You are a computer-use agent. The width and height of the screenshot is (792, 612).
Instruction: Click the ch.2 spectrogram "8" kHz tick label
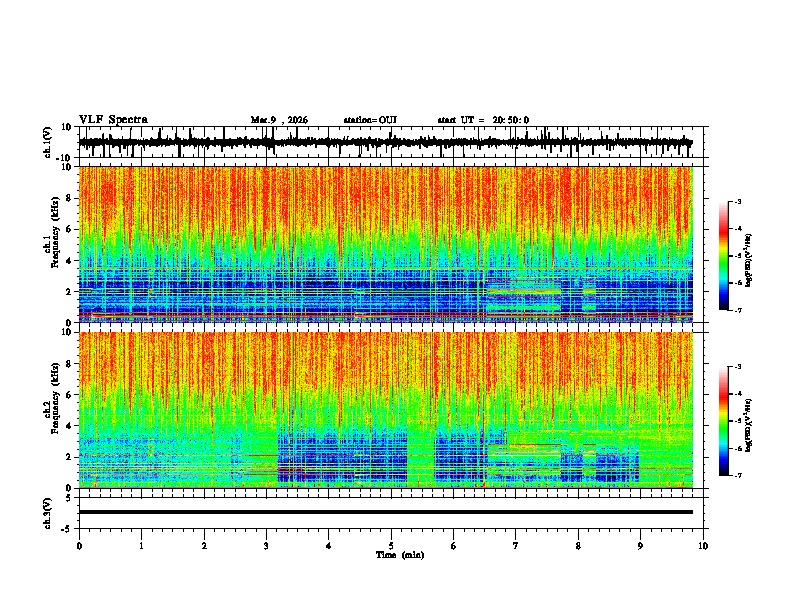tap(69, 364)
